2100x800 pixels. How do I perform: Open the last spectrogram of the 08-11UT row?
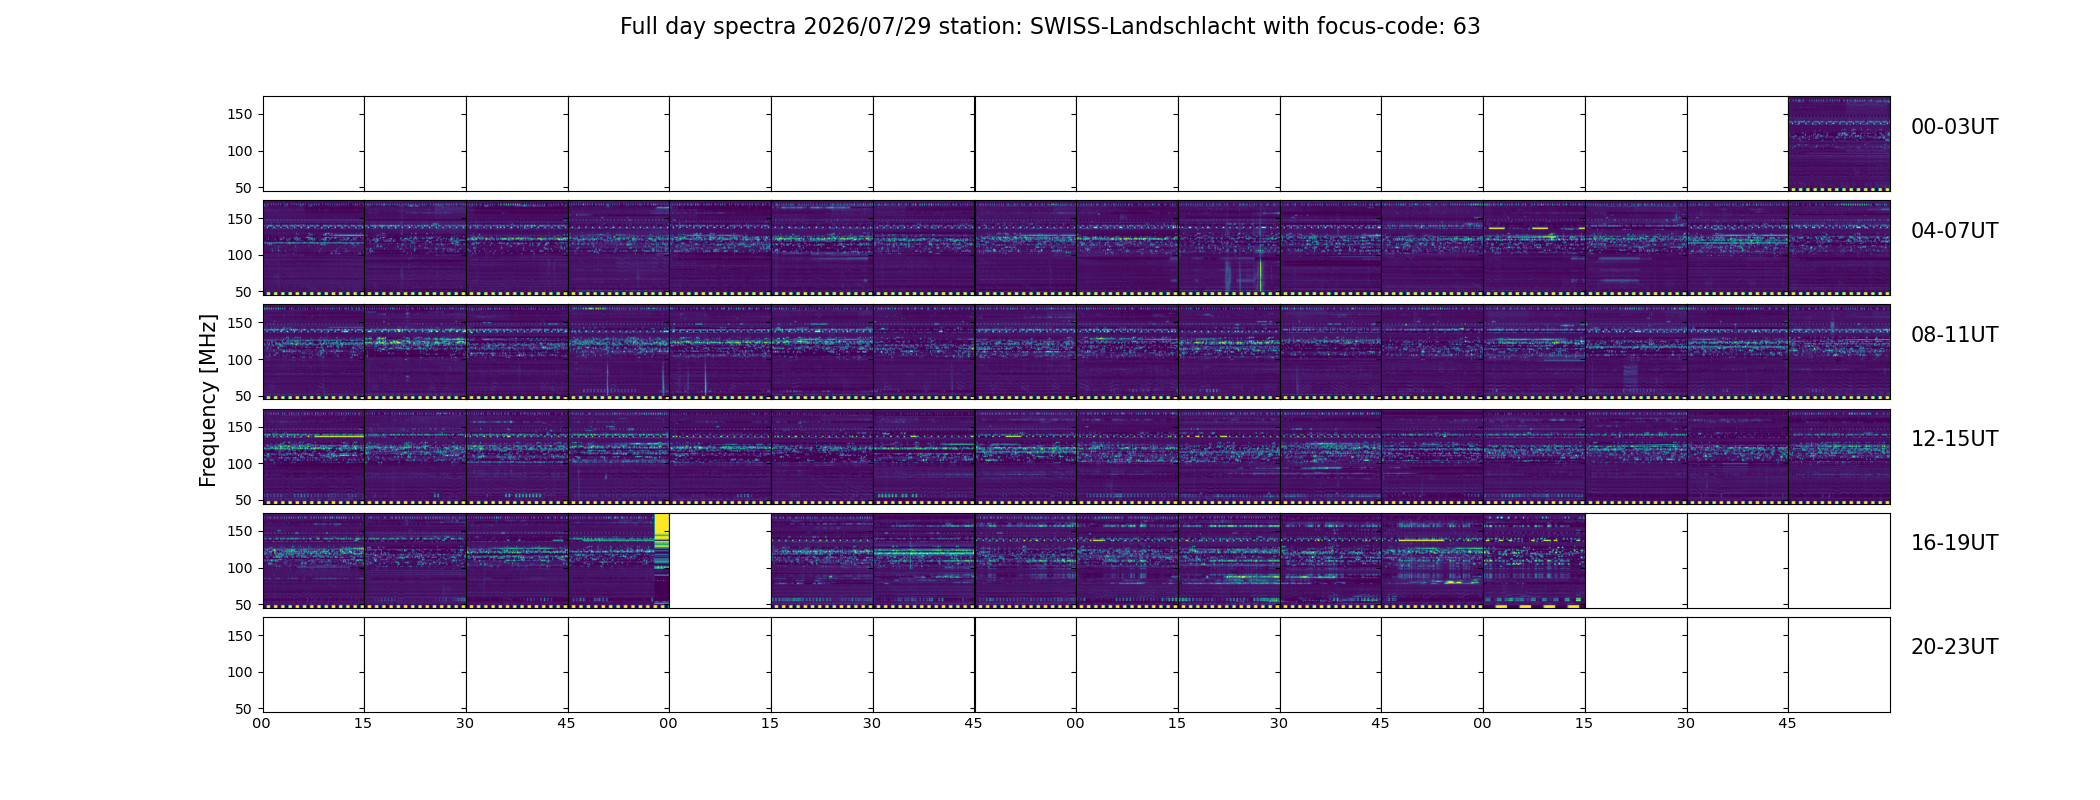point(1839,352)
